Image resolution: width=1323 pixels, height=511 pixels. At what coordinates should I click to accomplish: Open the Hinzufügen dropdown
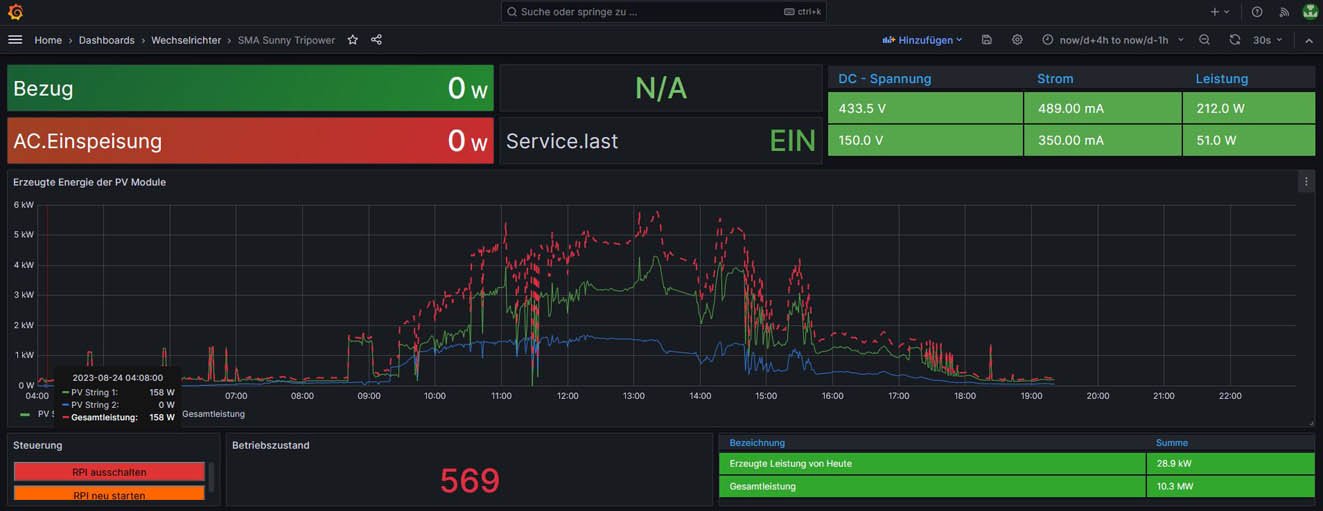point(922,40)
